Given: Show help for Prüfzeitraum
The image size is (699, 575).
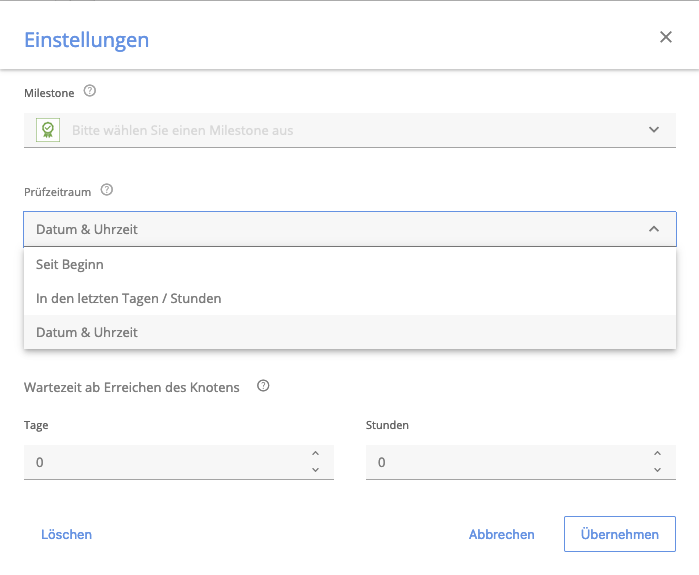Looking at the screenshot, I should [x=107, y=190].
